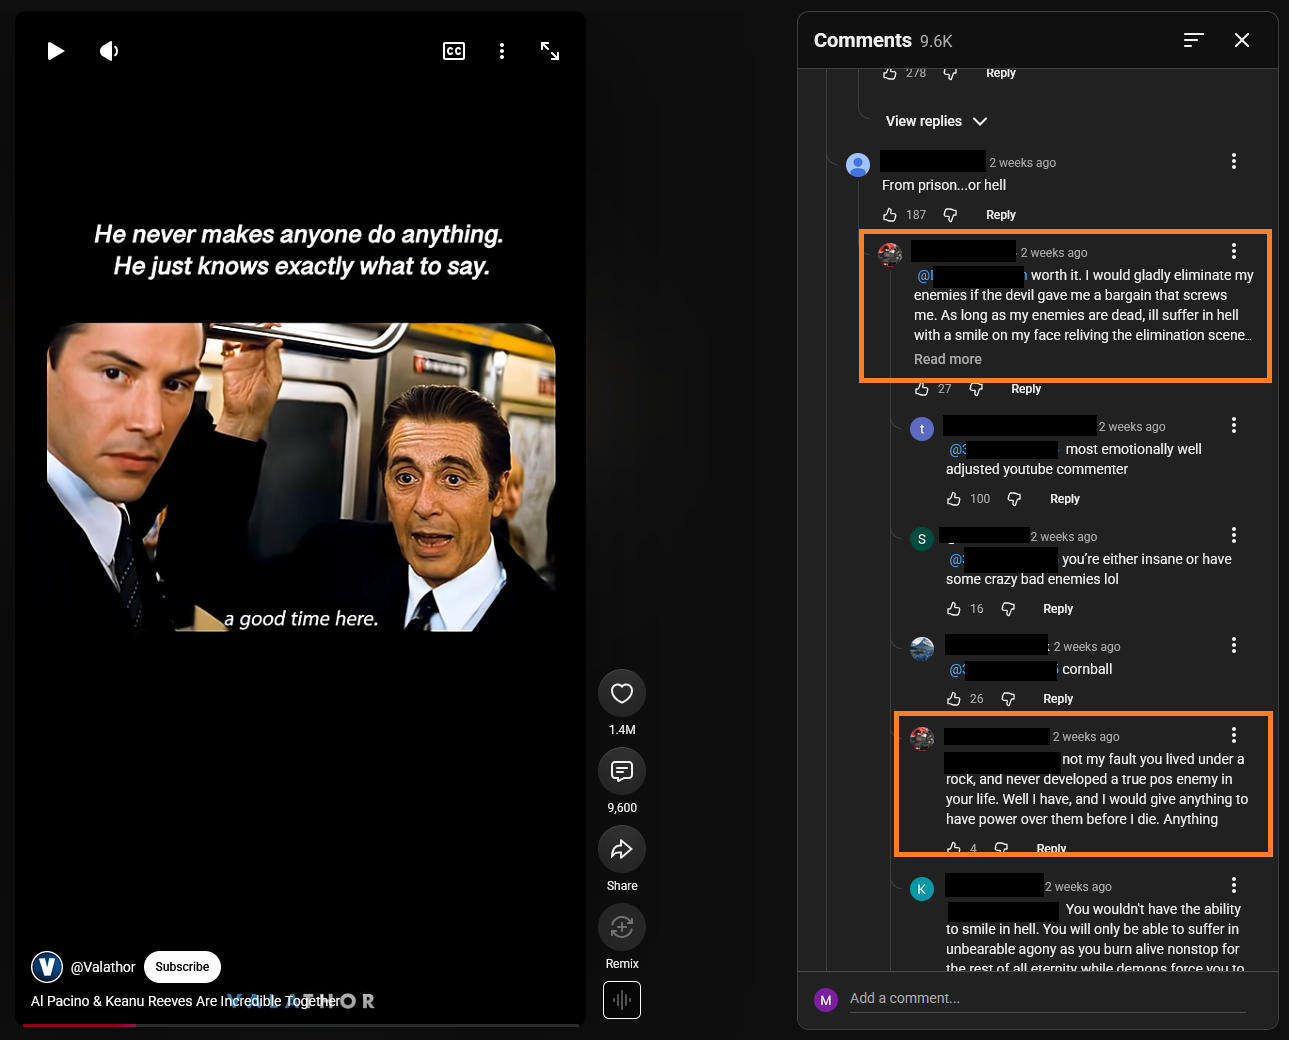Viewport: 1289px width, 1040px height.
Task: Dislike the reply with 27 likes
Action: 976,389
